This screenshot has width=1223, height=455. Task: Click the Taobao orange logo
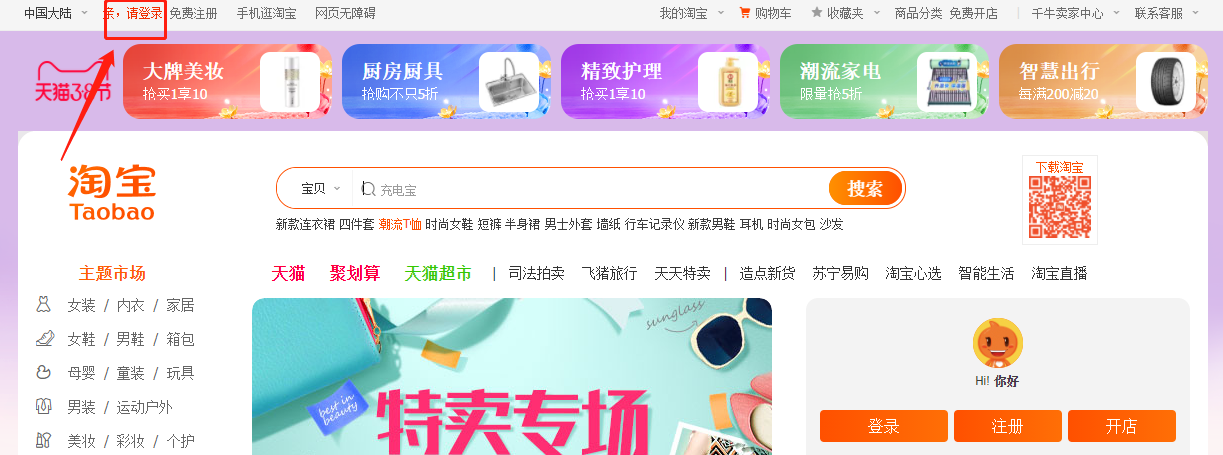coord(112,192)
